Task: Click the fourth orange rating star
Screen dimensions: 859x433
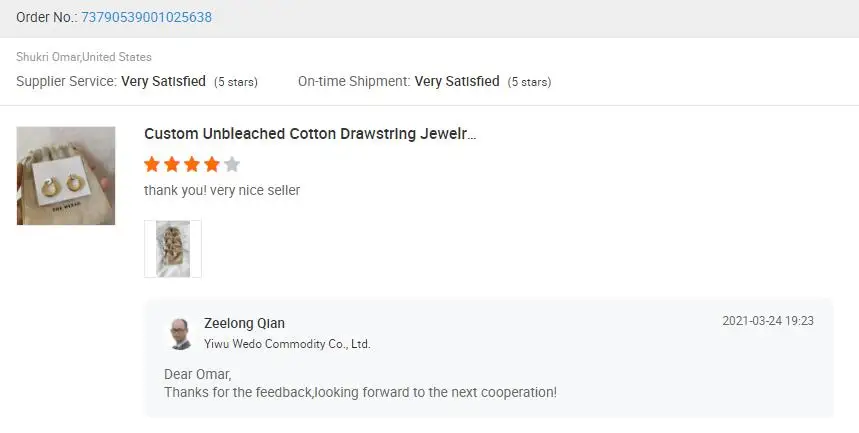Action: tap(212, 164)
